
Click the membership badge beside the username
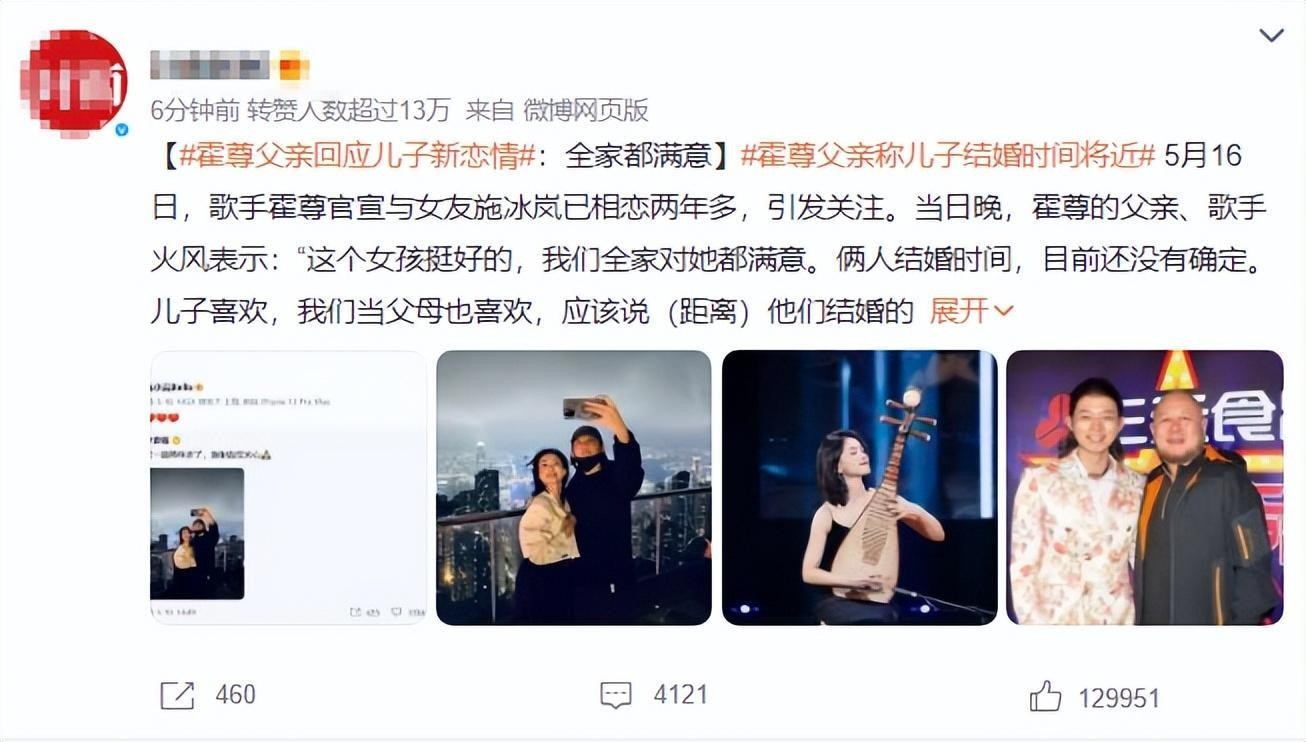coord(293,68)
